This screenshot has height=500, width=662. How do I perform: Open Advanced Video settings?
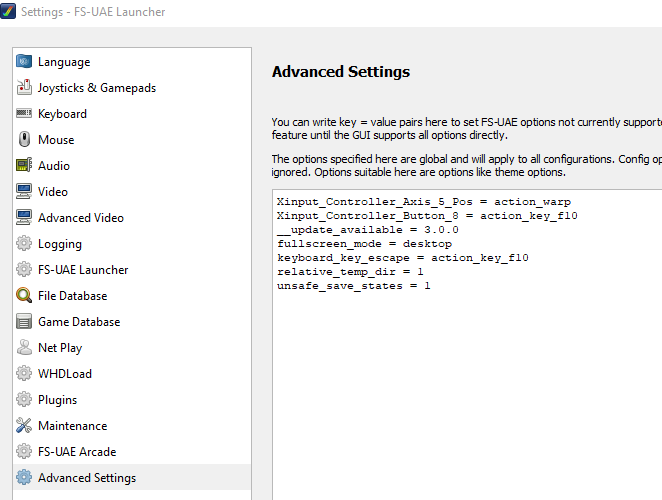click(132, 217)
